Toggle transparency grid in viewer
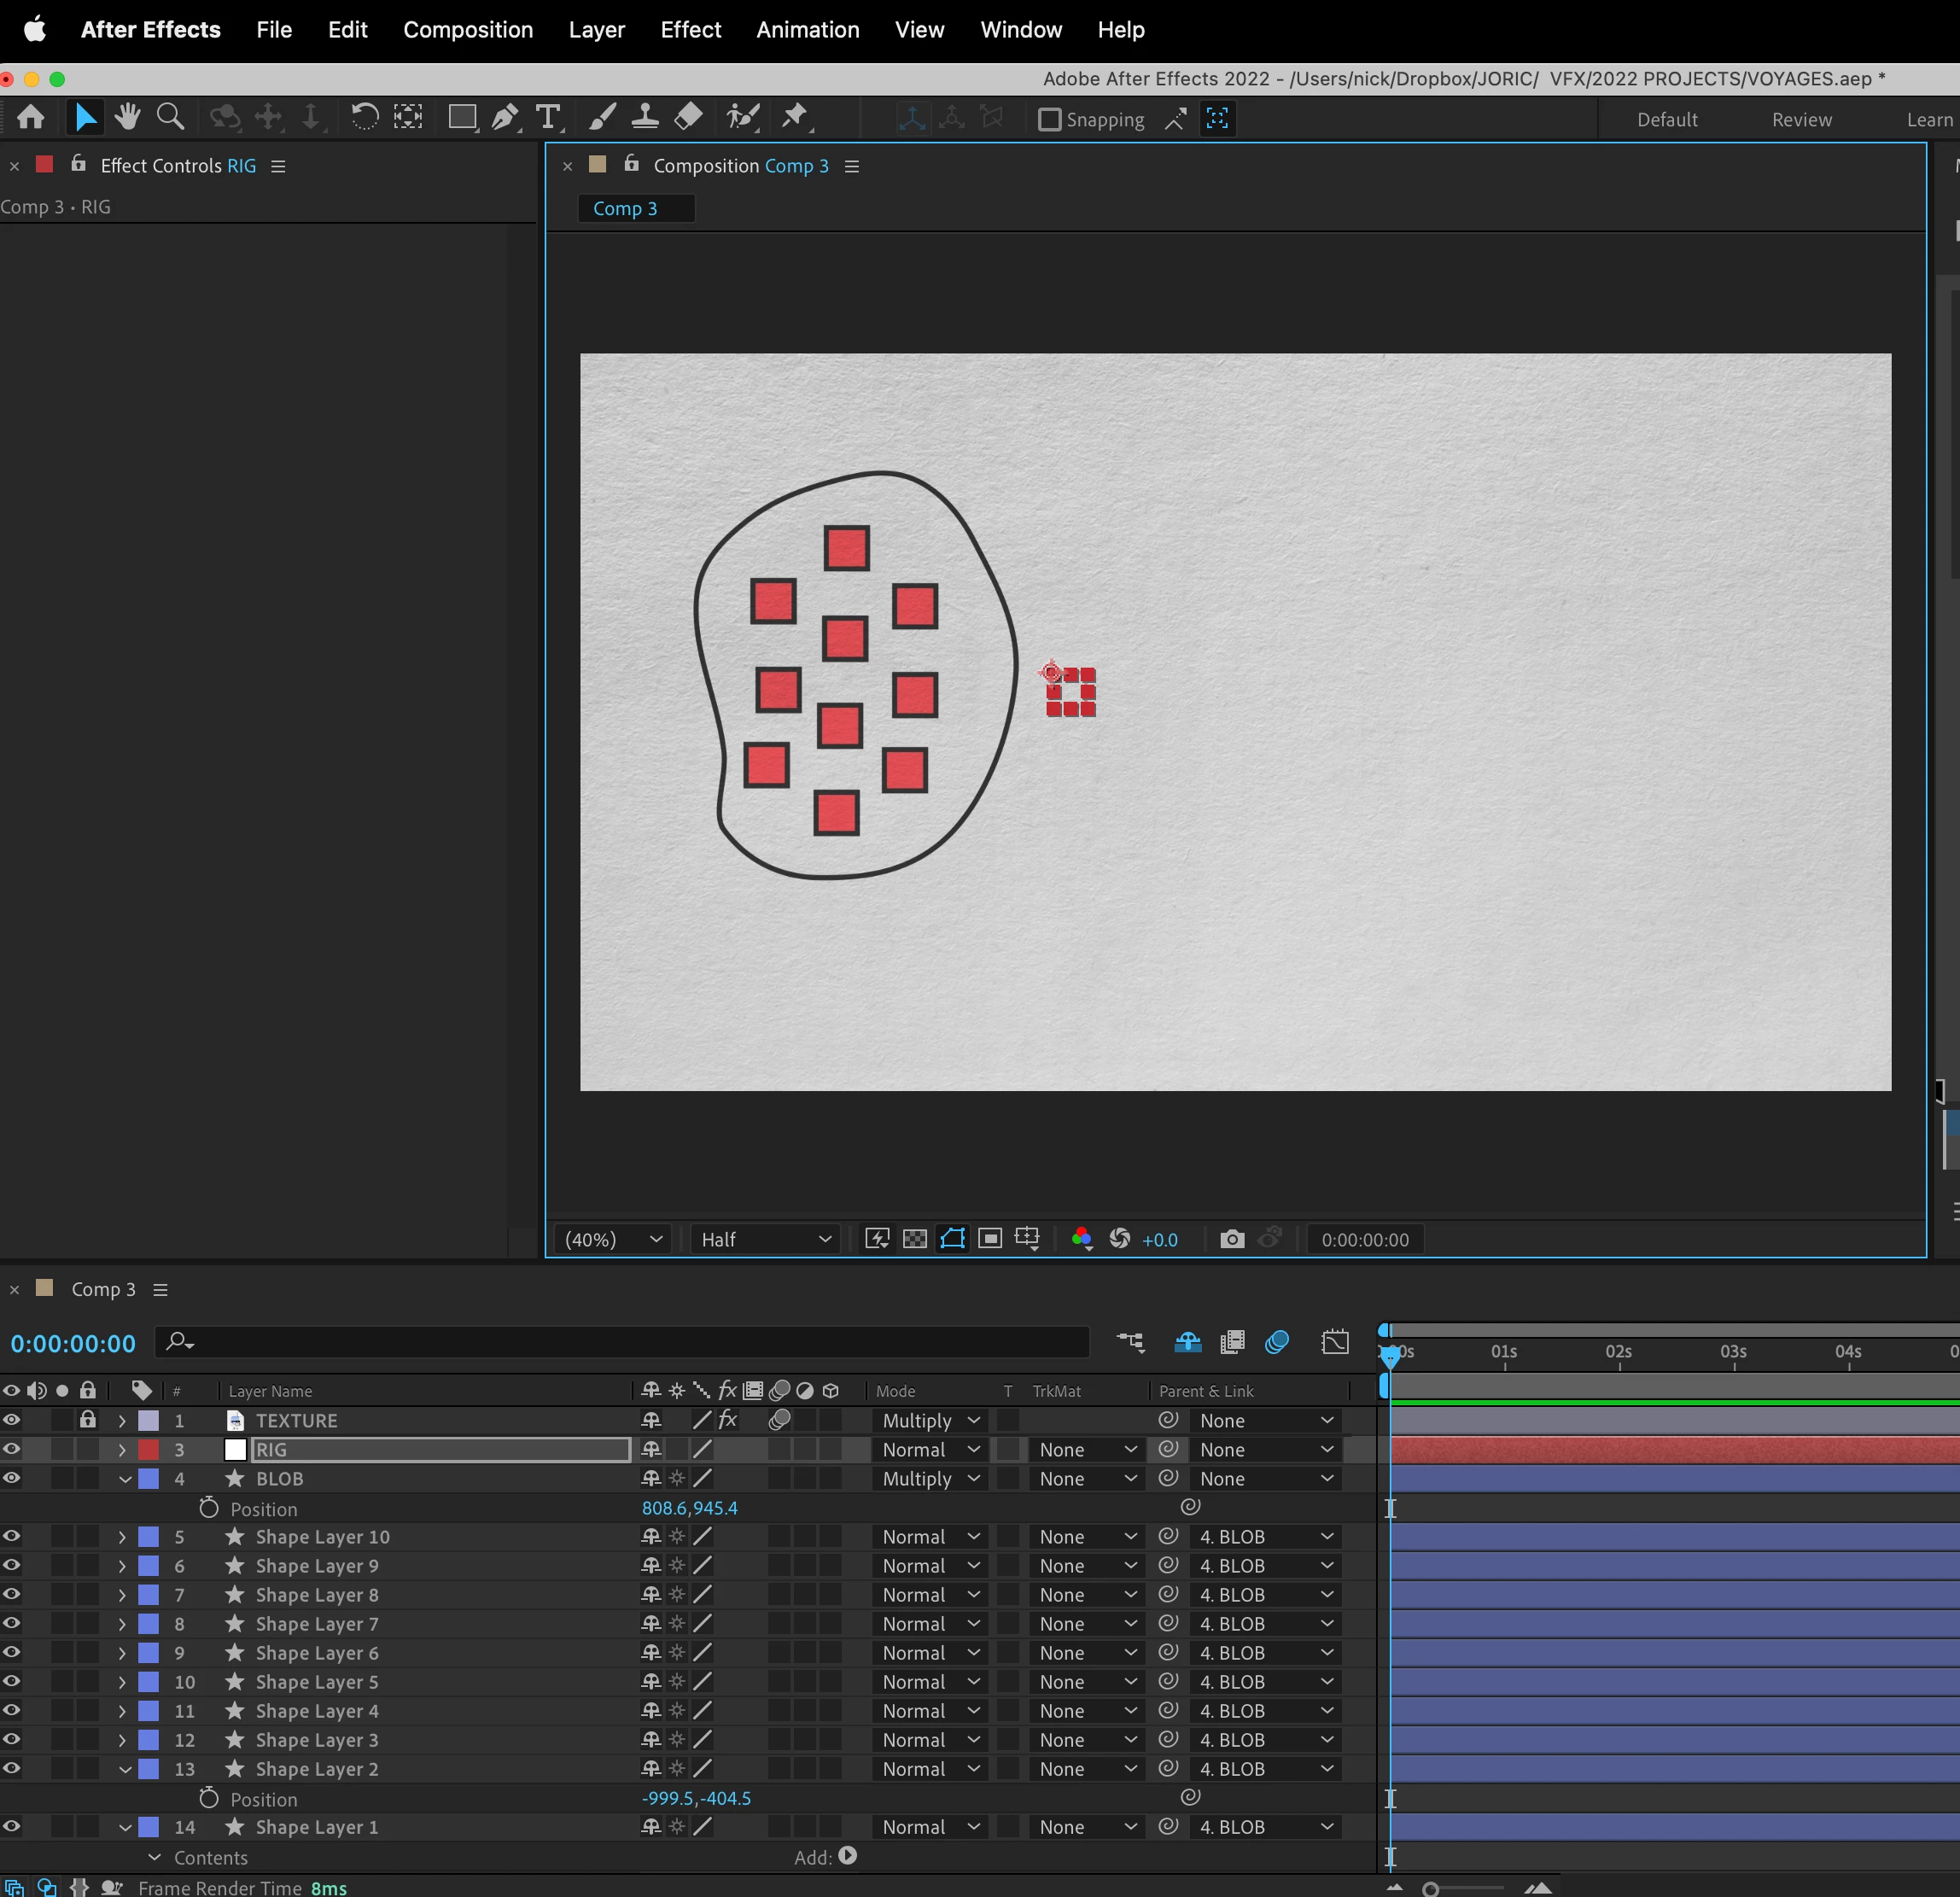 tap(915, 1240)
